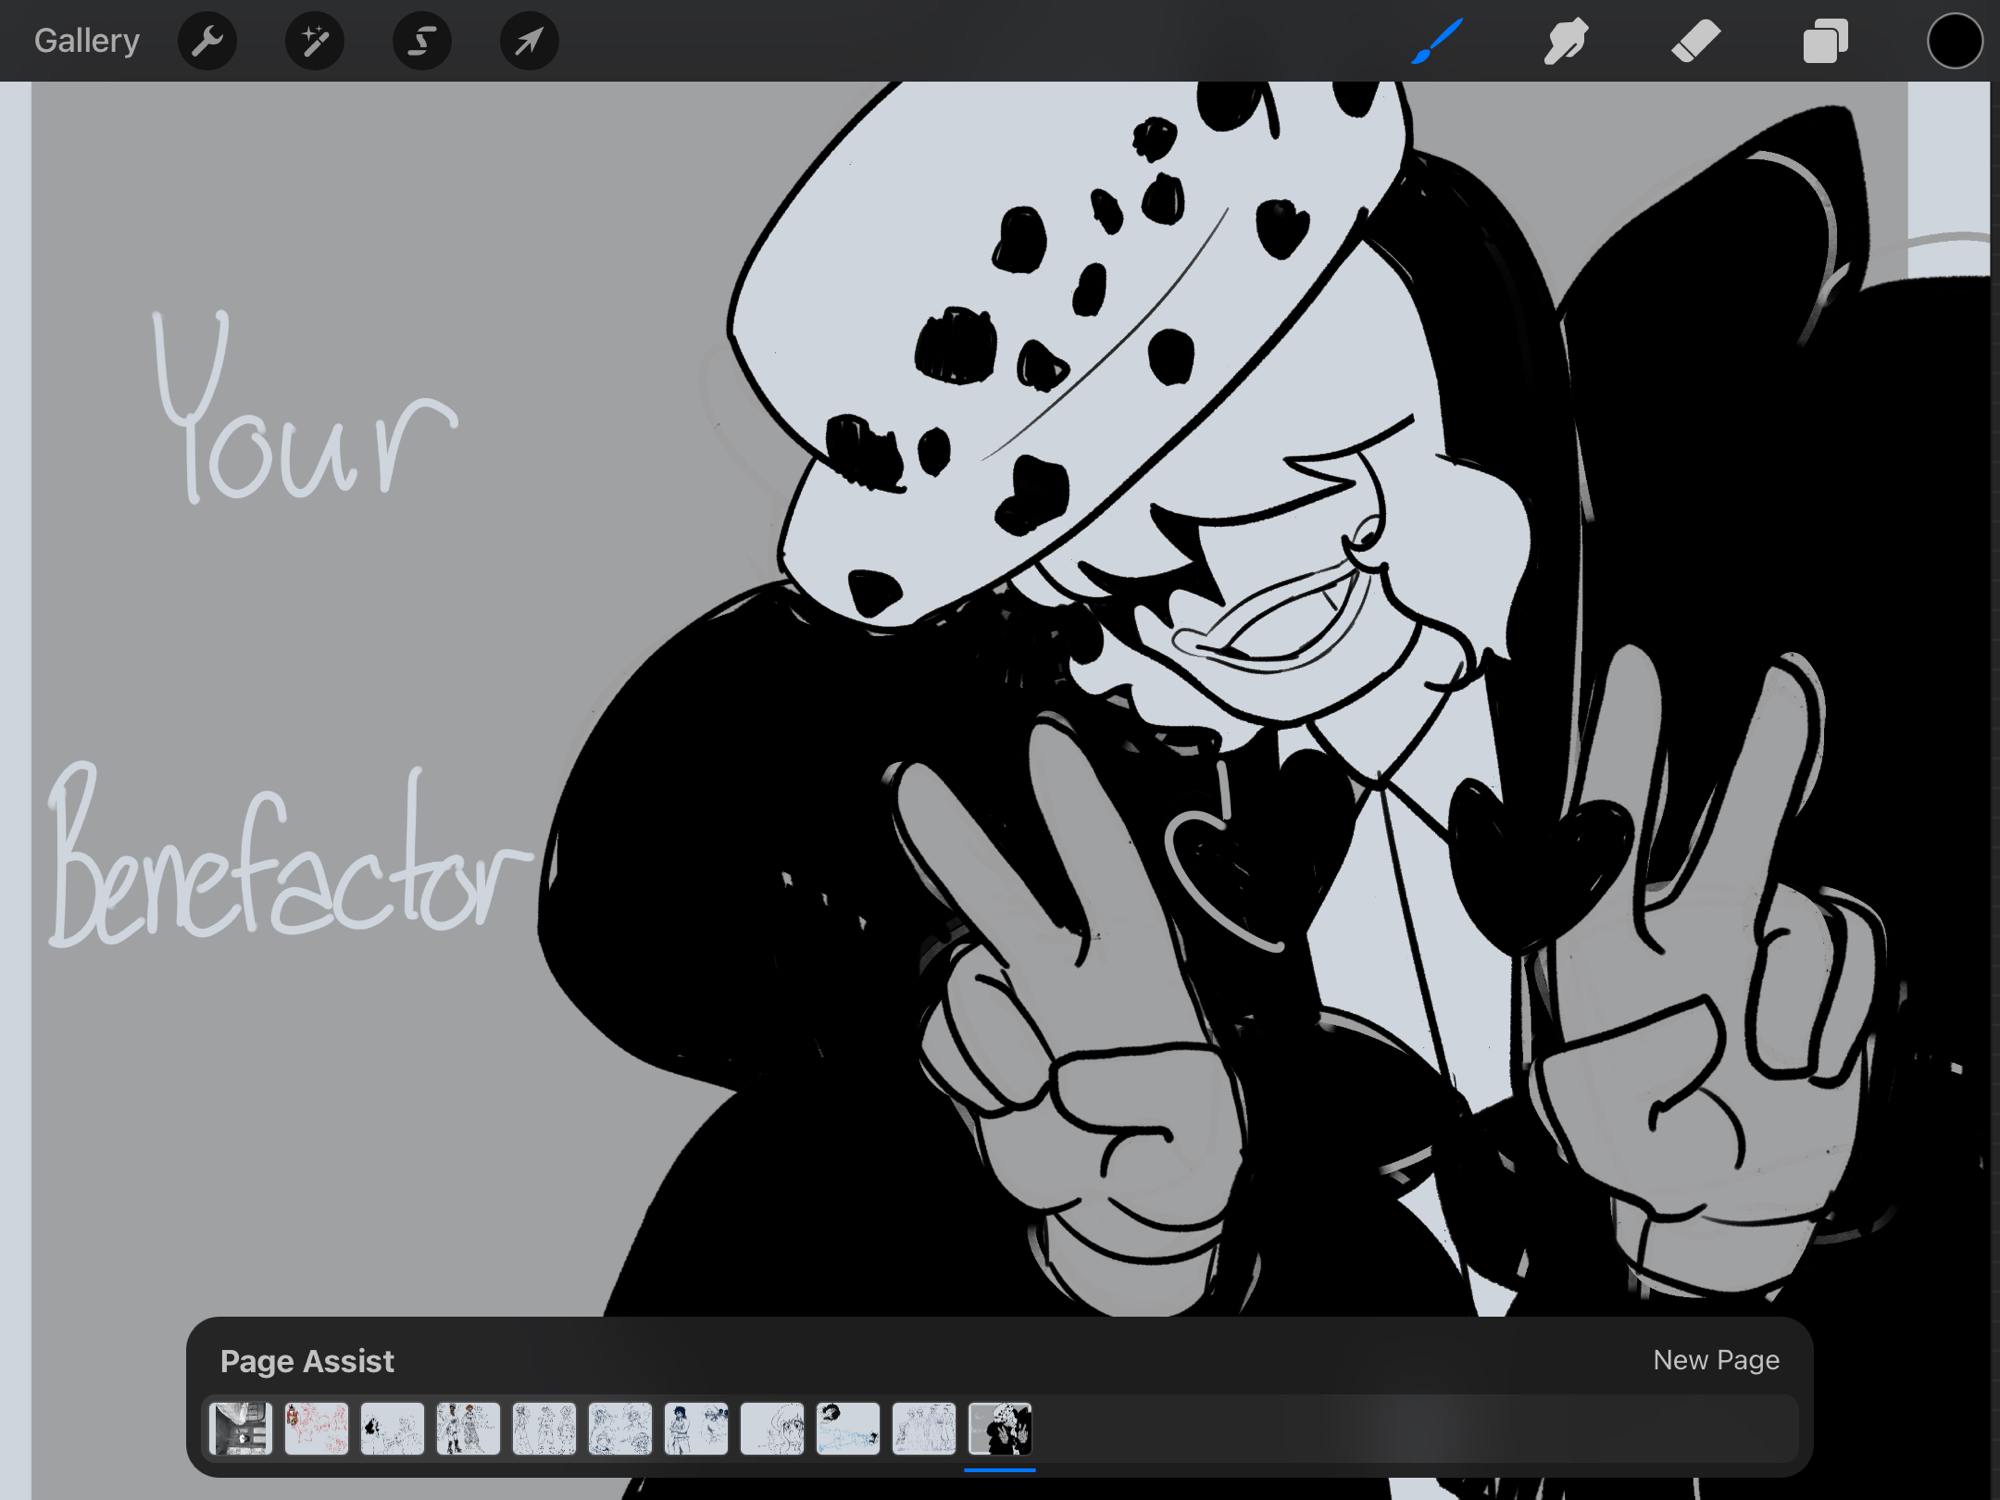Select the Brush tool
The width and height of the screenshot is (2000, 1500).
(1437, 41)
